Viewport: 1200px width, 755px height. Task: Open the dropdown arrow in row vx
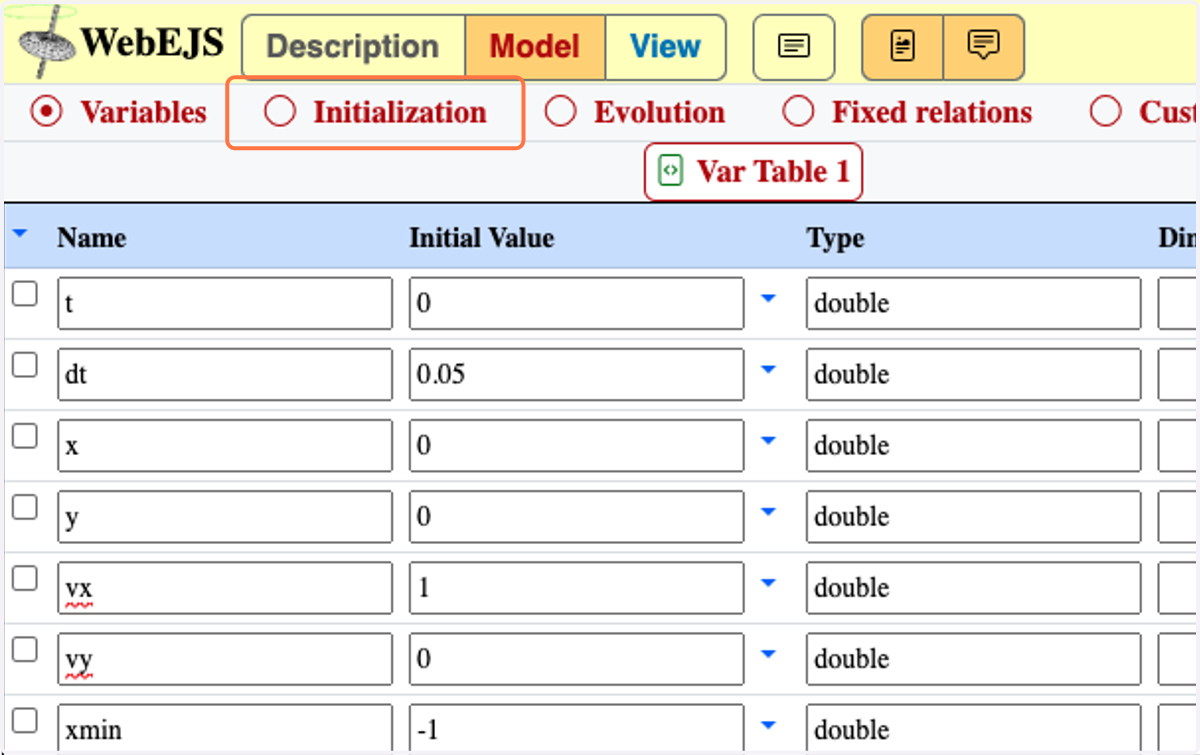click(768, 582)
